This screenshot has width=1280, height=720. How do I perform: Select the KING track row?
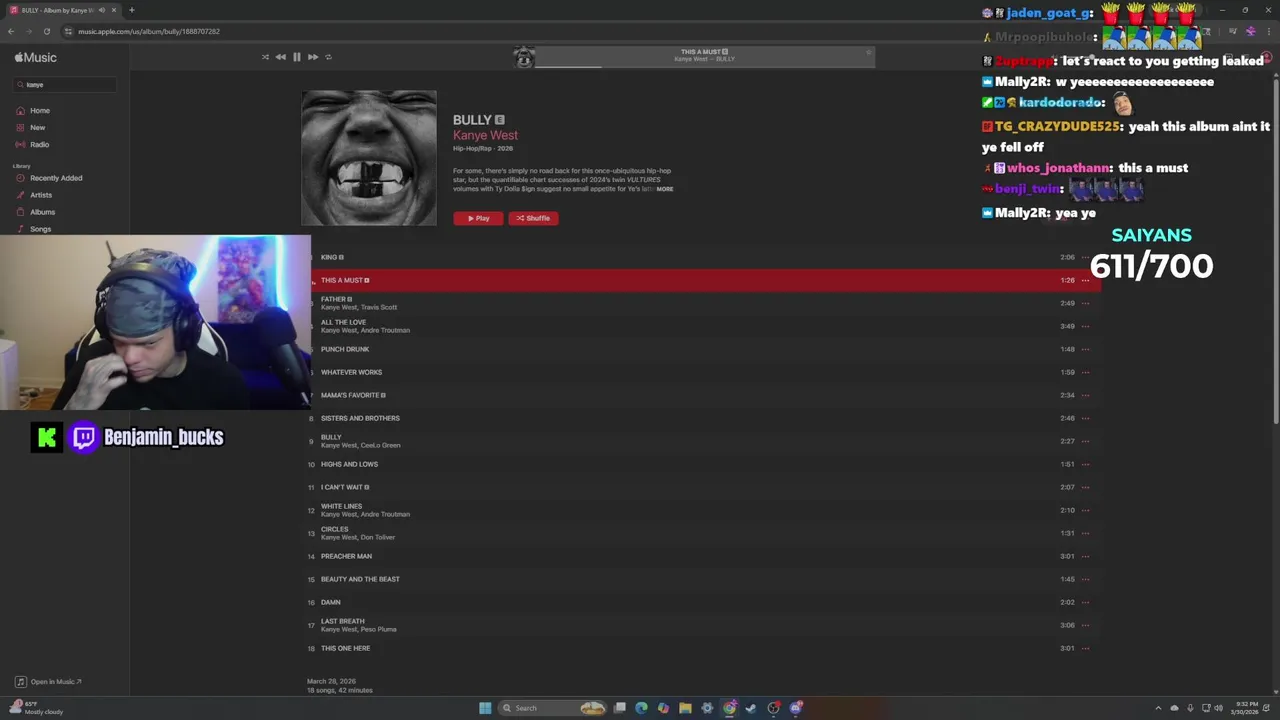tap(700, 257)
